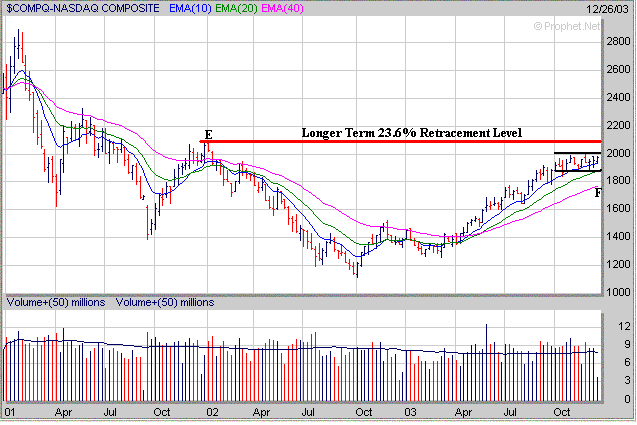The height and width of the screenshot is (425, 637).
Task: Click the Longer Term 23.6% Retracement Level text
Action: point(411,132)
